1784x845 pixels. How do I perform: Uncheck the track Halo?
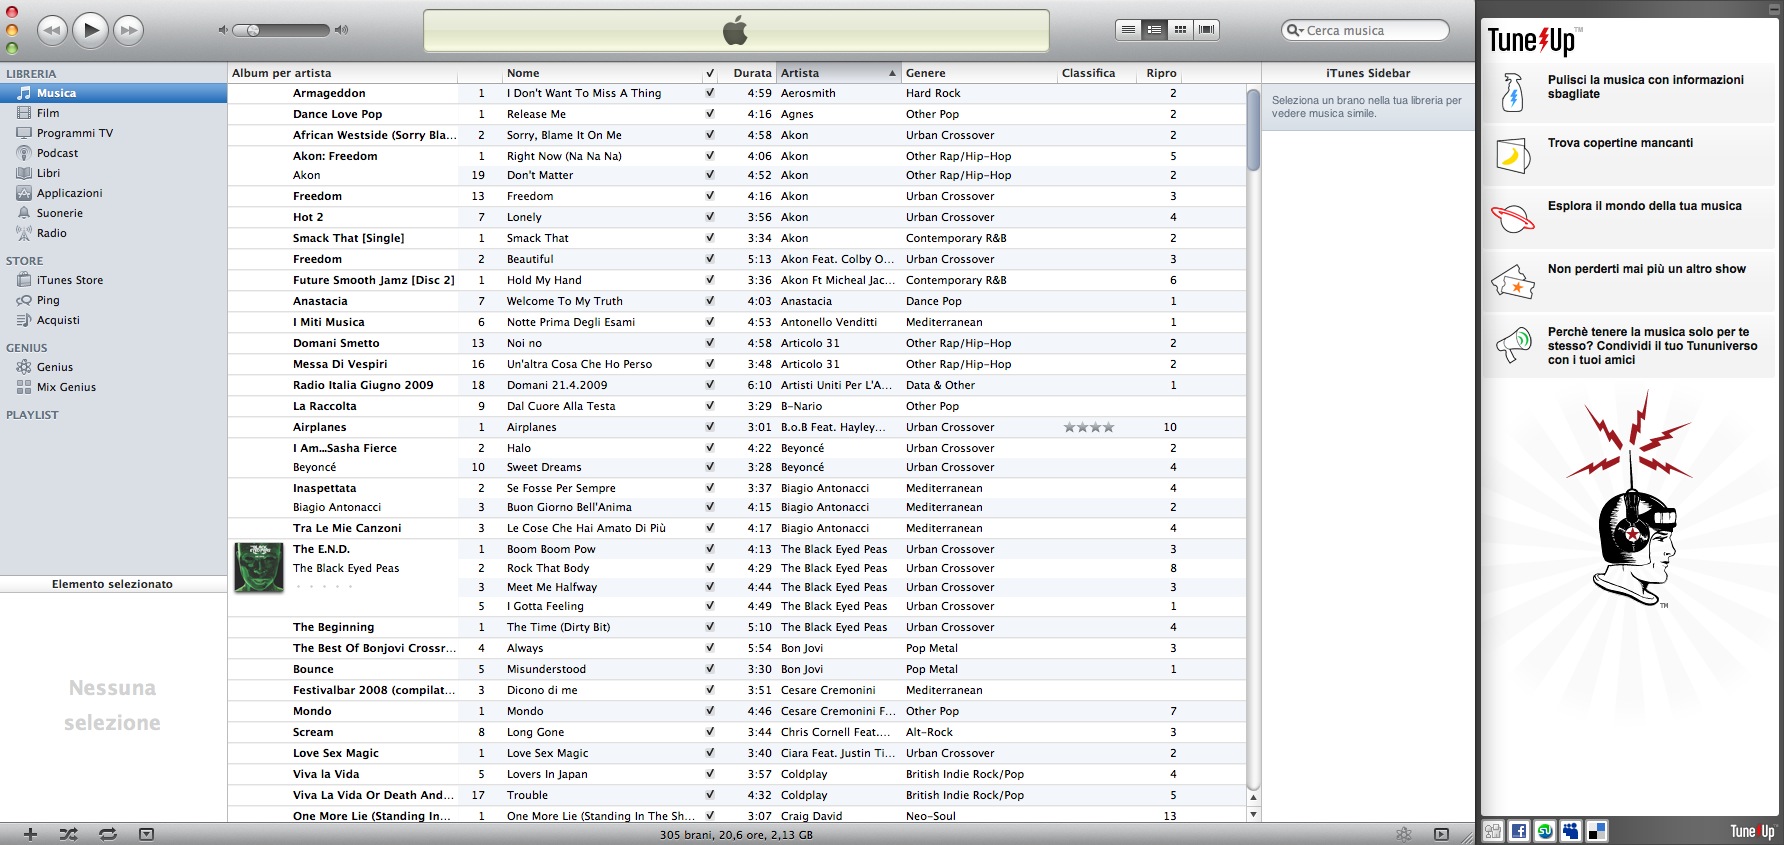click(x=710, y=448)
